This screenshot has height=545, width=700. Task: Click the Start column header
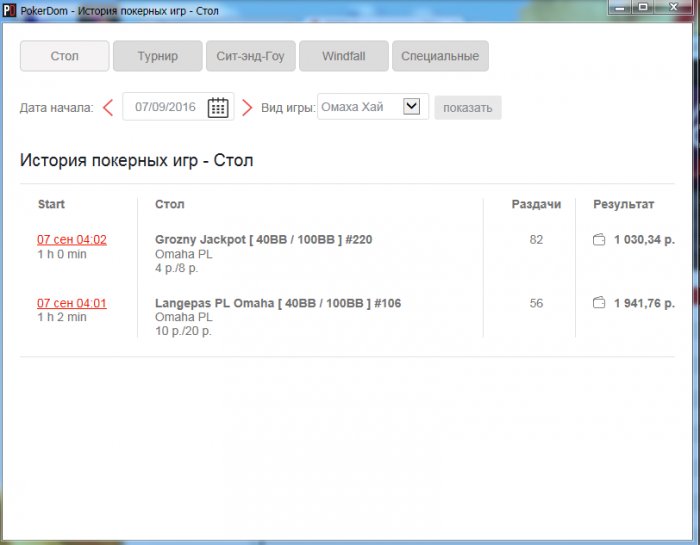[x=51, y=204]
